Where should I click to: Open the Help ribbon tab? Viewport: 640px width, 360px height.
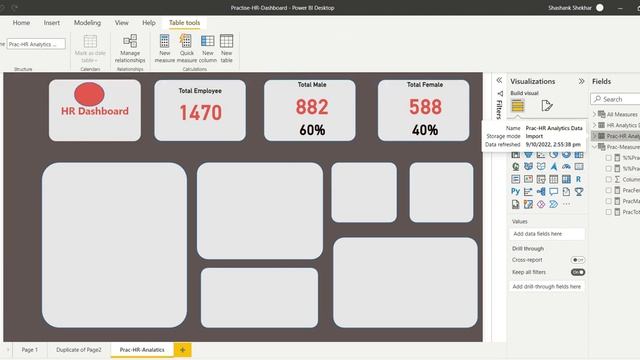pos(149,23)
